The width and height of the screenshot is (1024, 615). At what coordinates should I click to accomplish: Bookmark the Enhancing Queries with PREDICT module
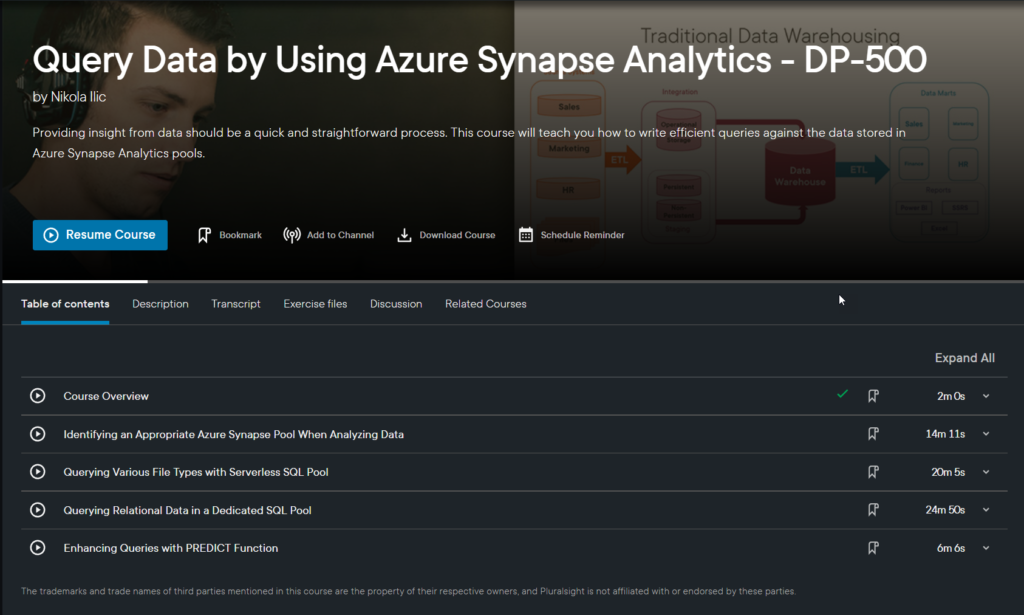(x=873, y=548)
